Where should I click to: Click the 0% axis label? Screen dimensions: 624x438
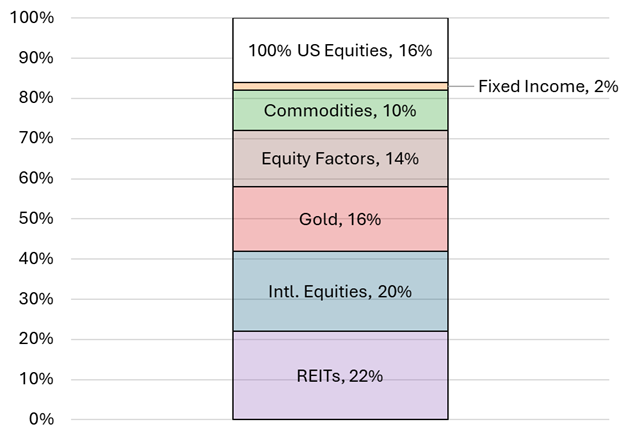tap(42, 419)
